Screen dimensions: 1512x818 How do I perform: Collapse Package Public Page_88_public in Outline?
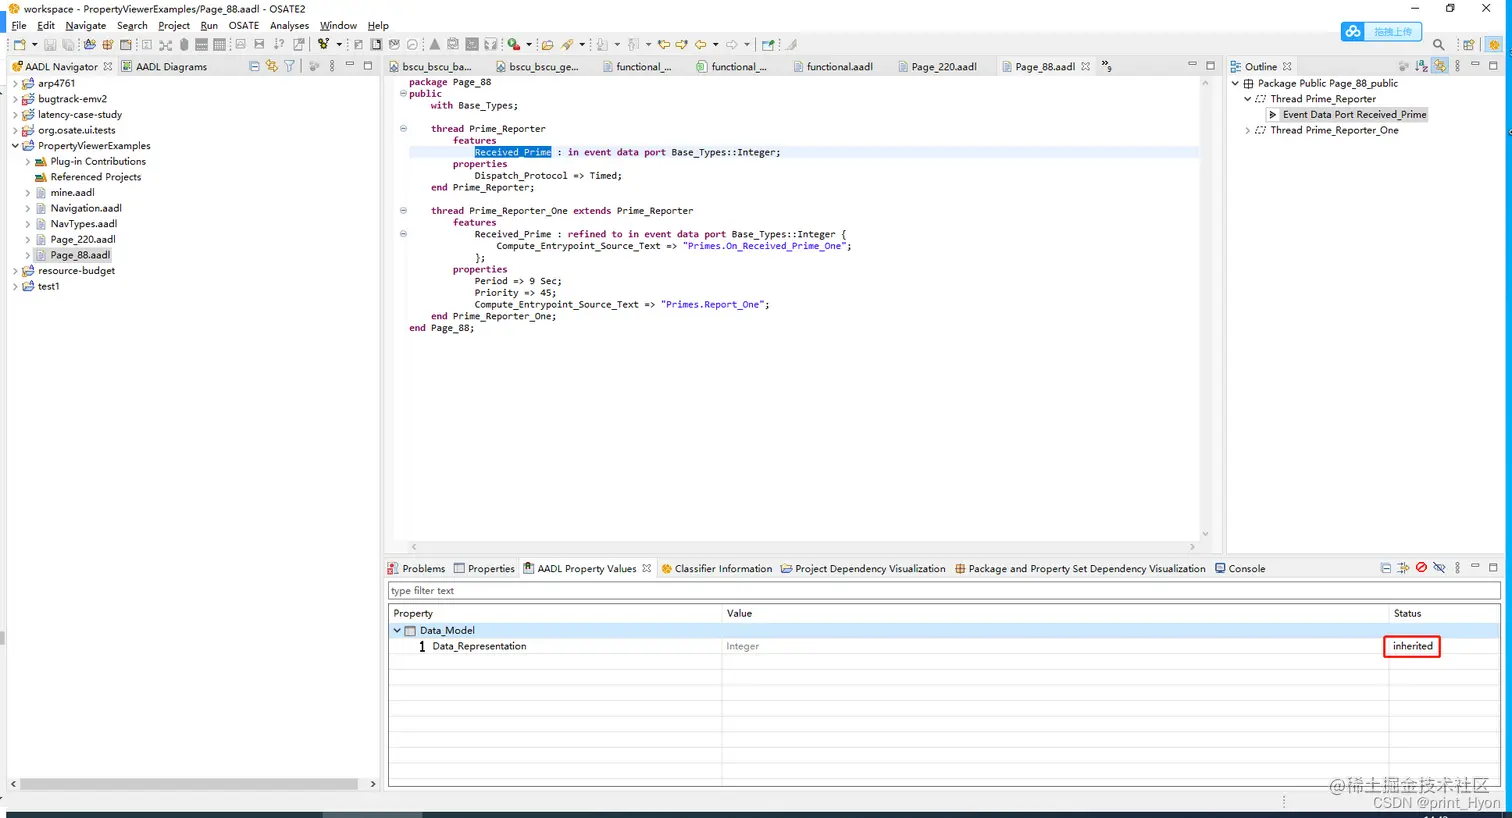pyautogui.click(x=1235, y=84)
